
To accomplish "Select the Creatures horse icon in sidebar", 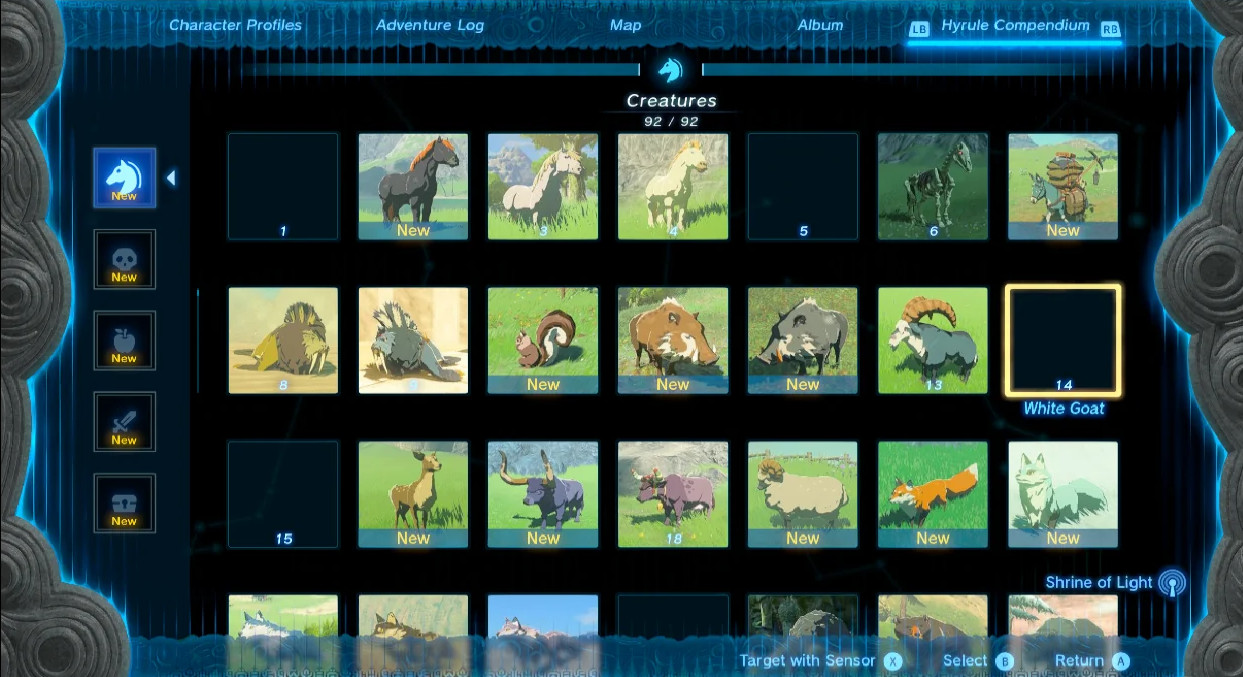I will coord(124,177).
